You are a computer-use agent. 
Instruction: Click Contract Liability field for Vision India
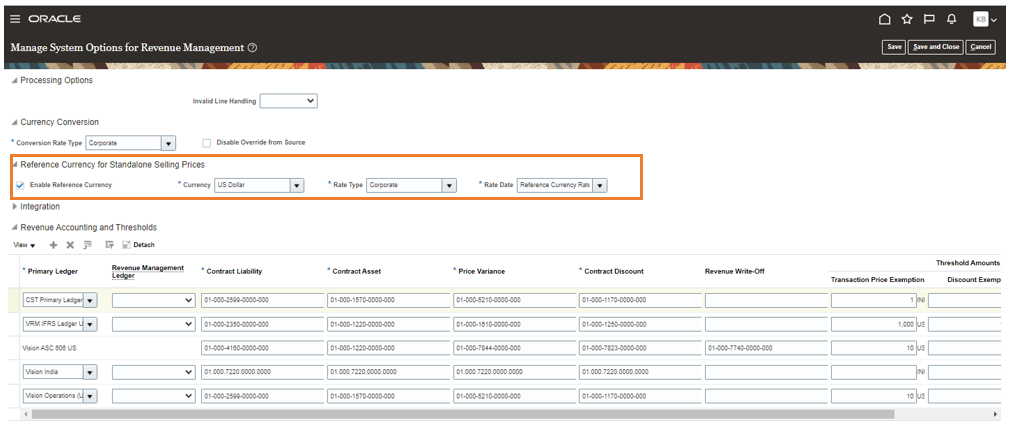(x=261, y=372)
